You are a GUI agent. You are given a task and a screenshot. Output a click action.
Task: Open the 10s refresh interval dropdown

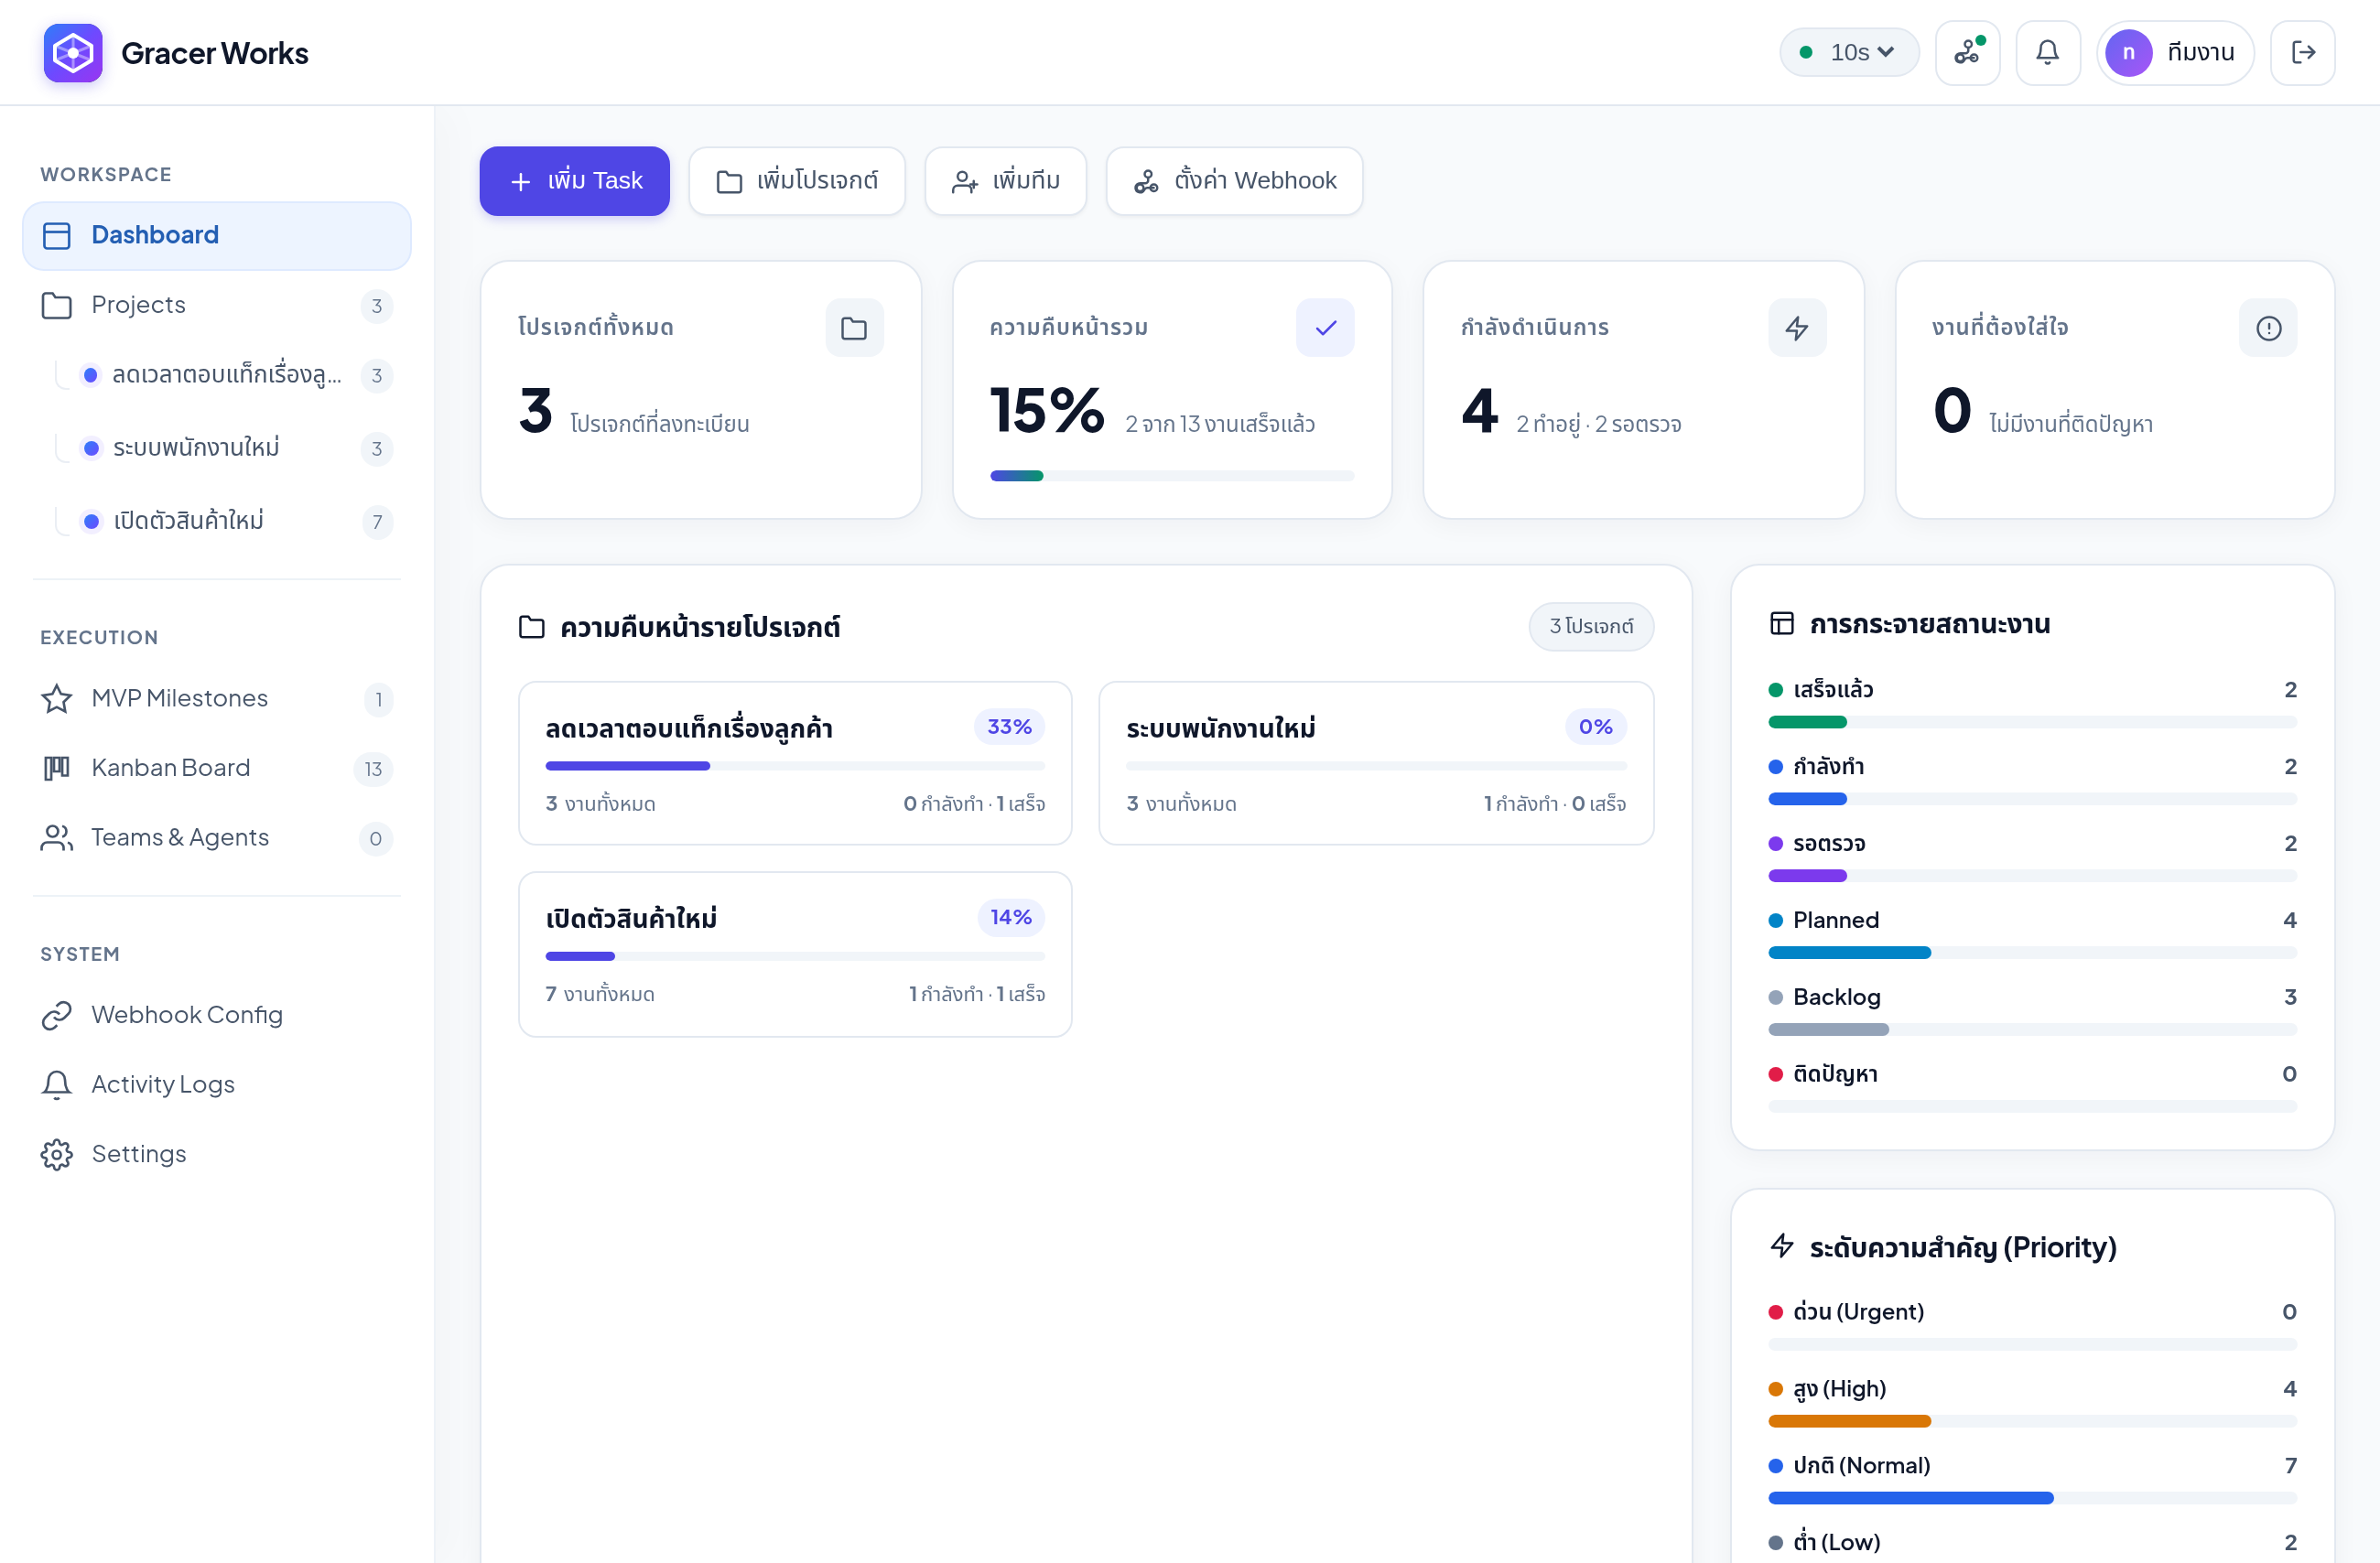[1849, 52]
